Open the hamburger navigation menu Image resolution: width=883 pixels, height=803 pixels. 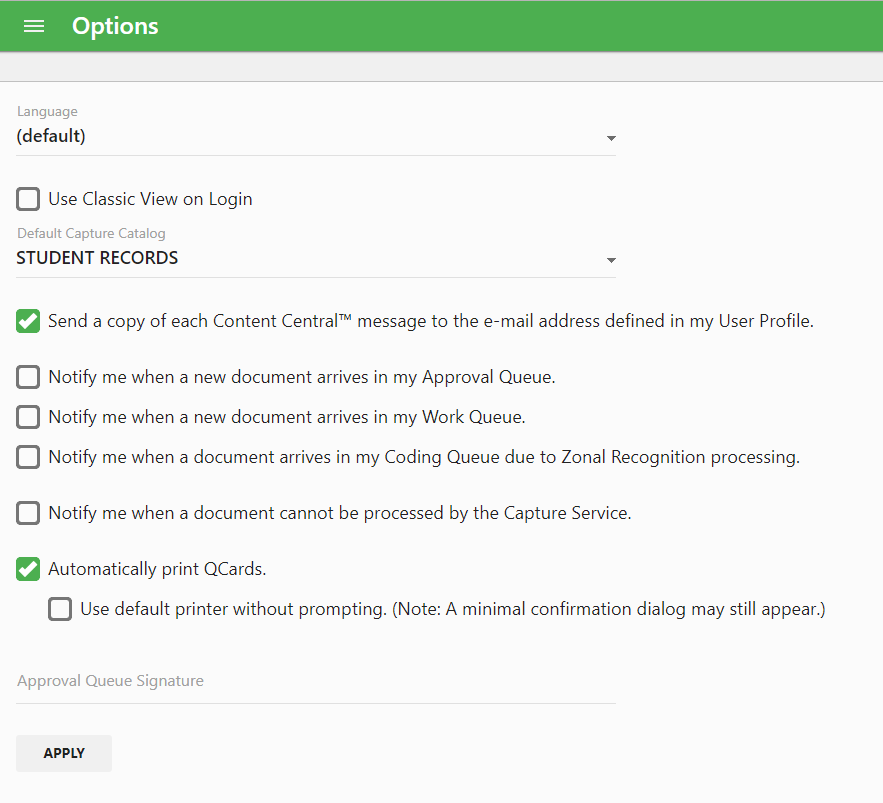tap(34, 26)
